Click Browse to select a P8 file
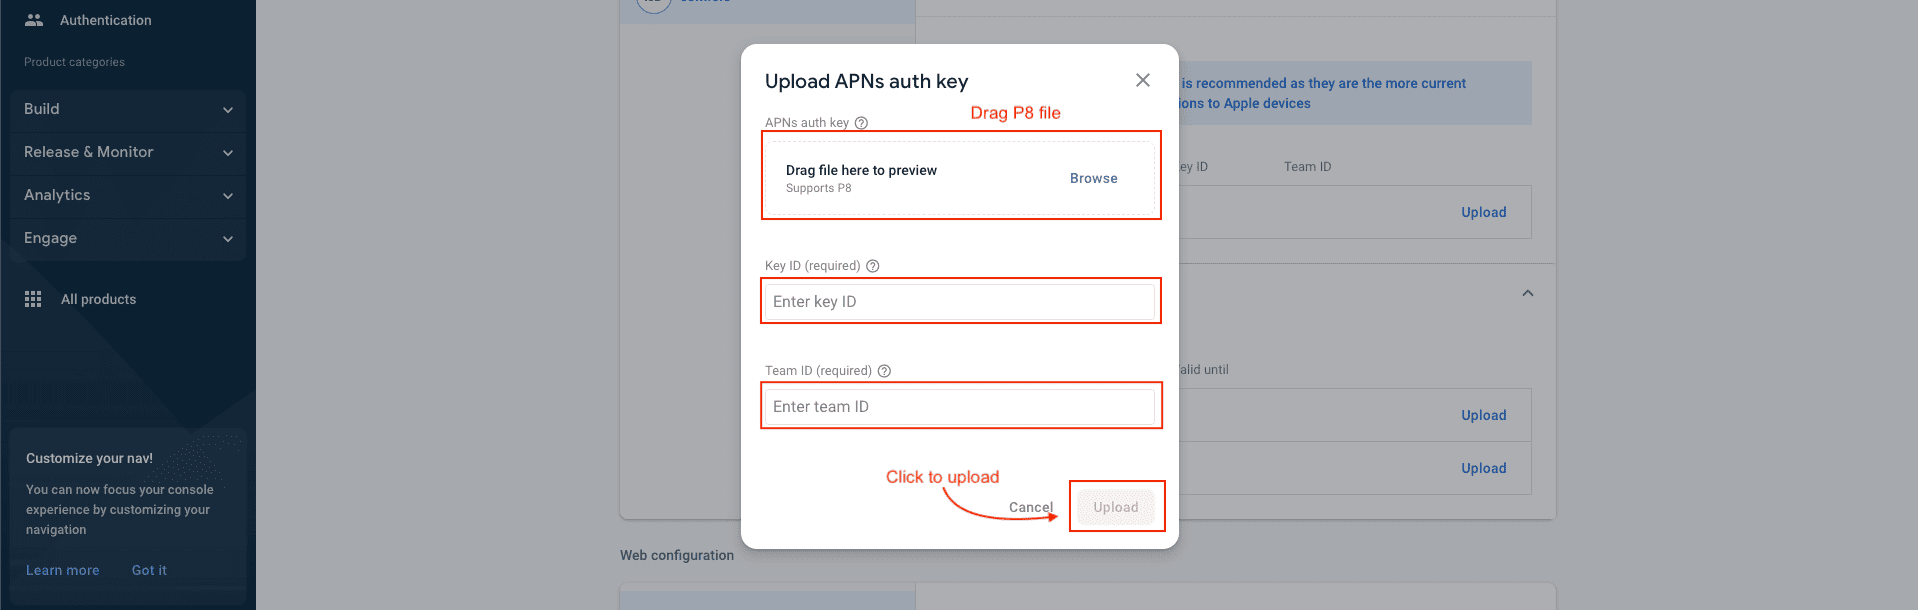This screenshot has height=610, width=1918. pos(1093,178)
